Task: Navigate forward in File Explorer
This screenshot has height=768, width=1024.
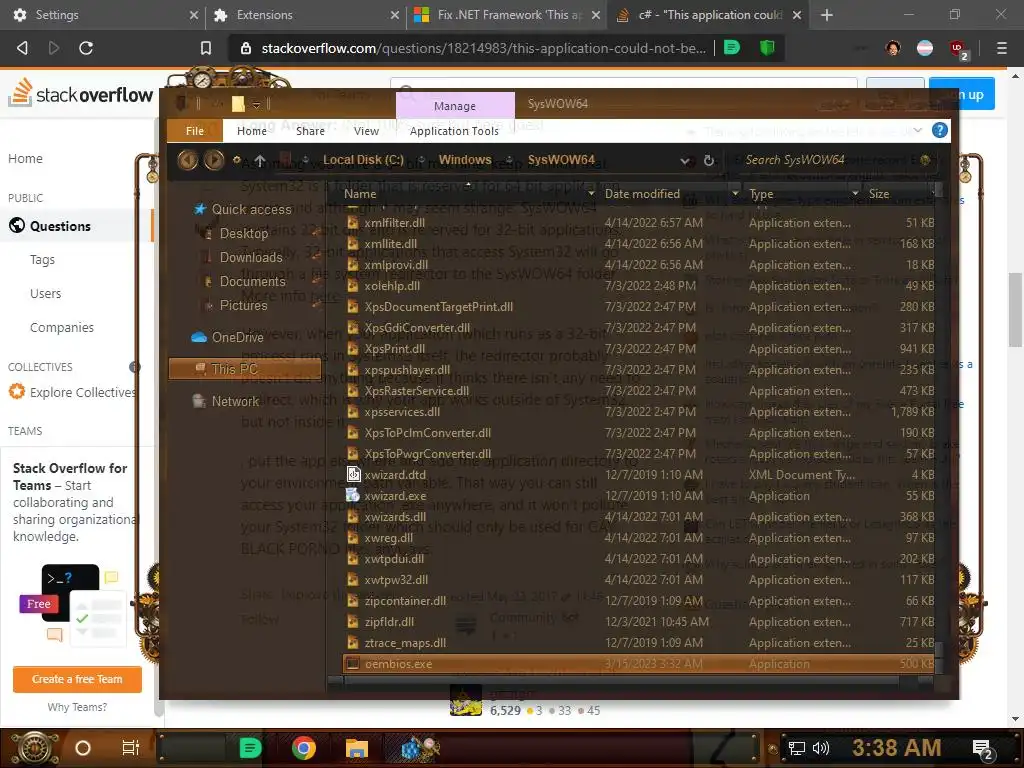Action: pyautogui.click(x=214, y=159)
